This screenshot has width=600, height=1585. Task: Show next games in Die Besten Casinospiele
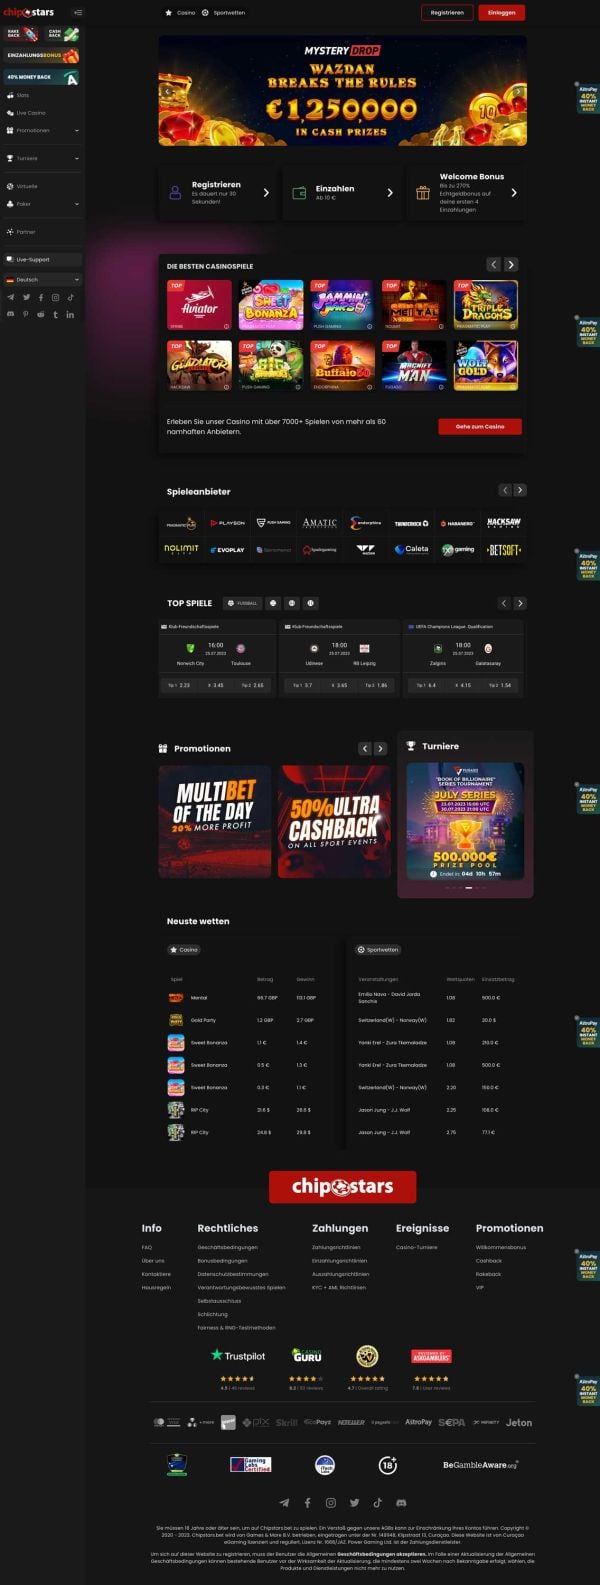(511, 264)
